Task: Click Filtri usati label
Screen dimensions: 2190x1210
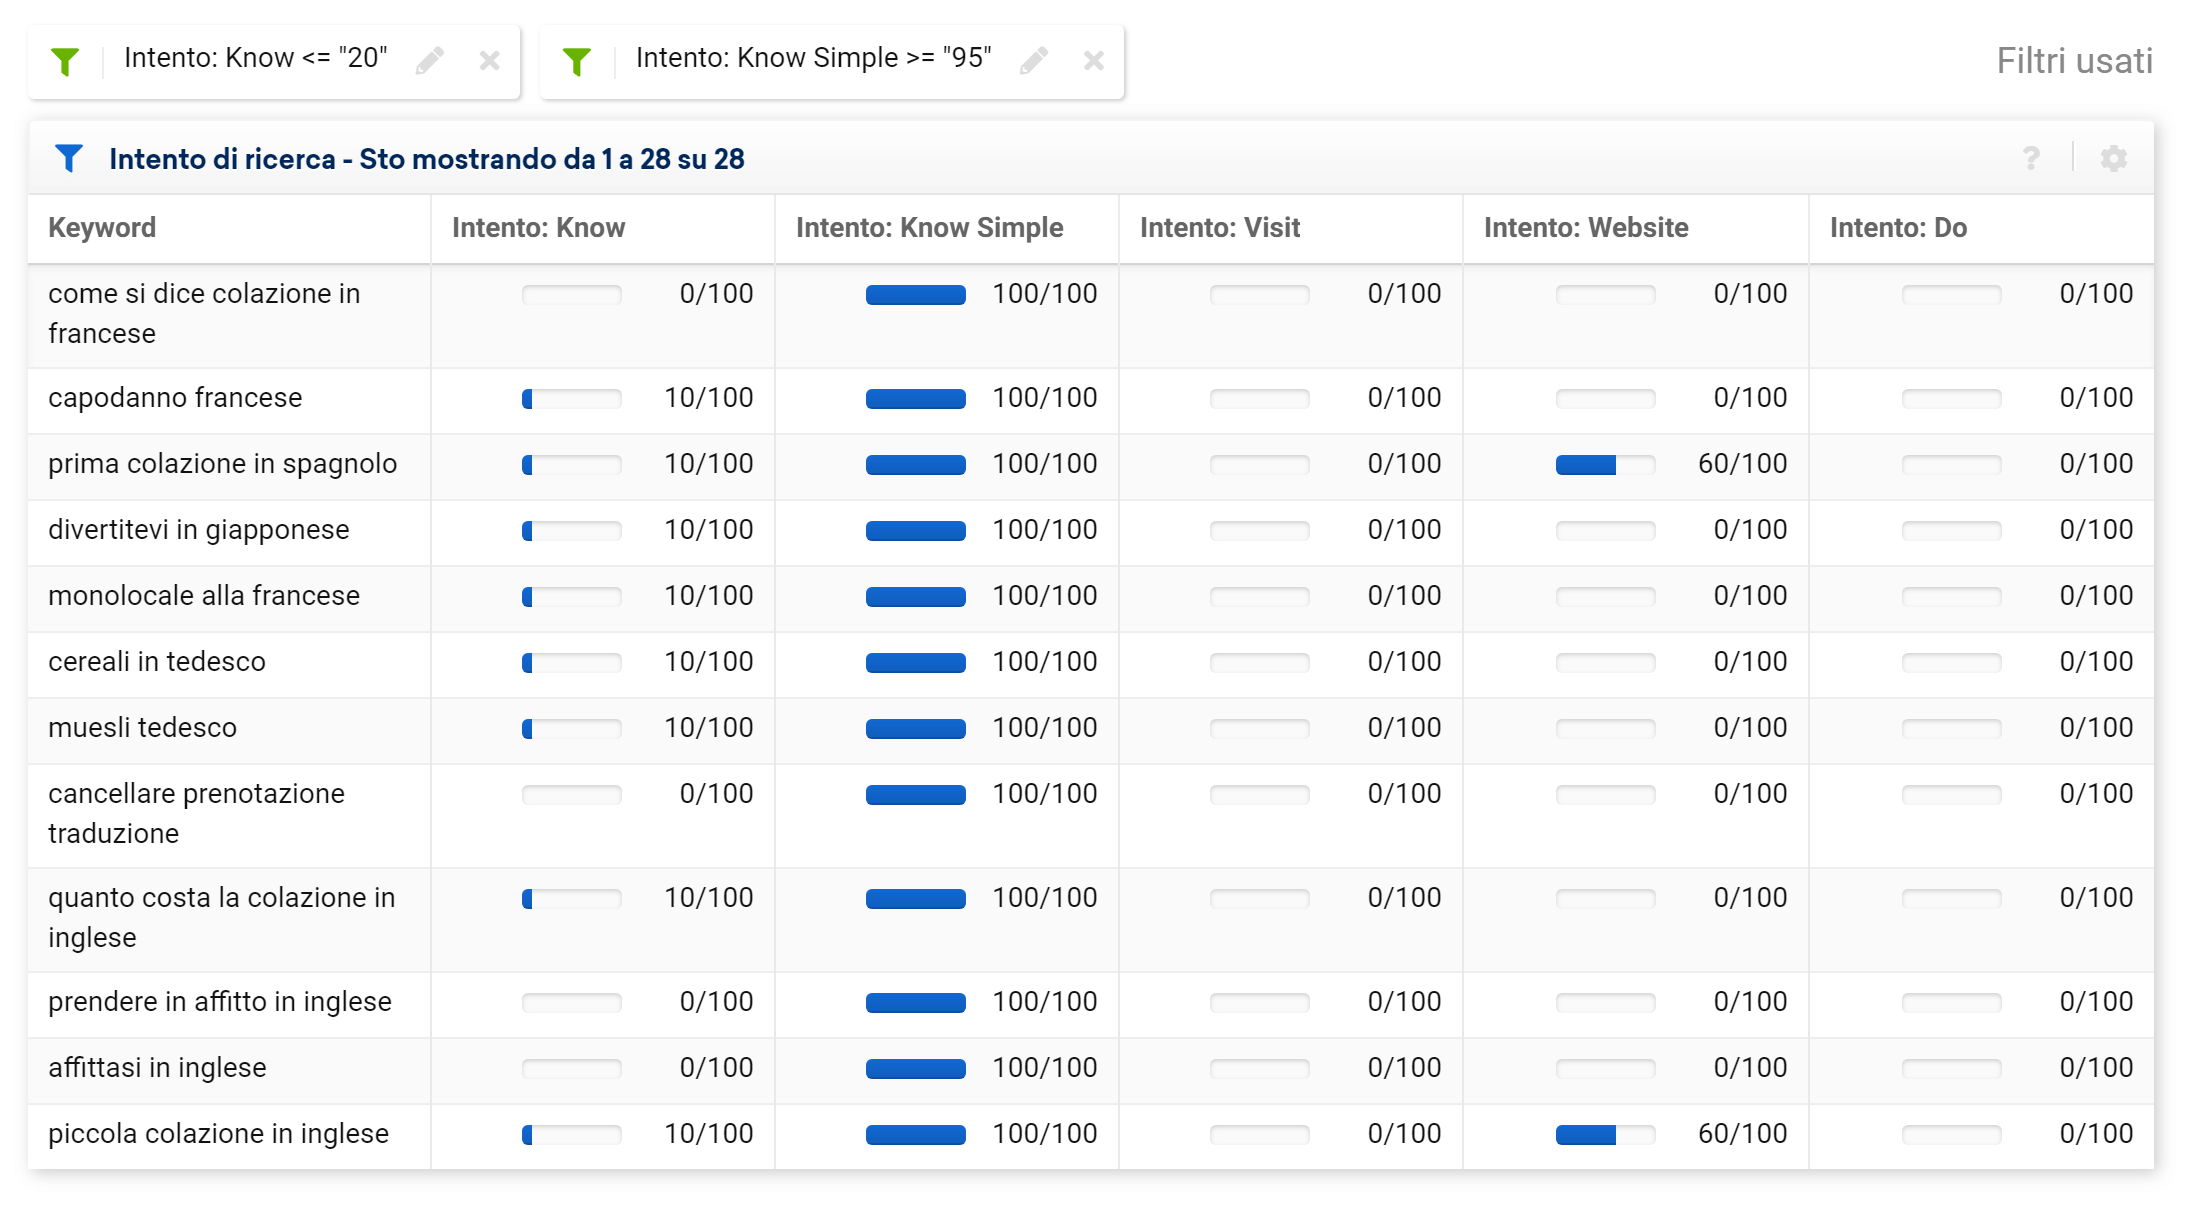Action: (x=2074, y=61)
